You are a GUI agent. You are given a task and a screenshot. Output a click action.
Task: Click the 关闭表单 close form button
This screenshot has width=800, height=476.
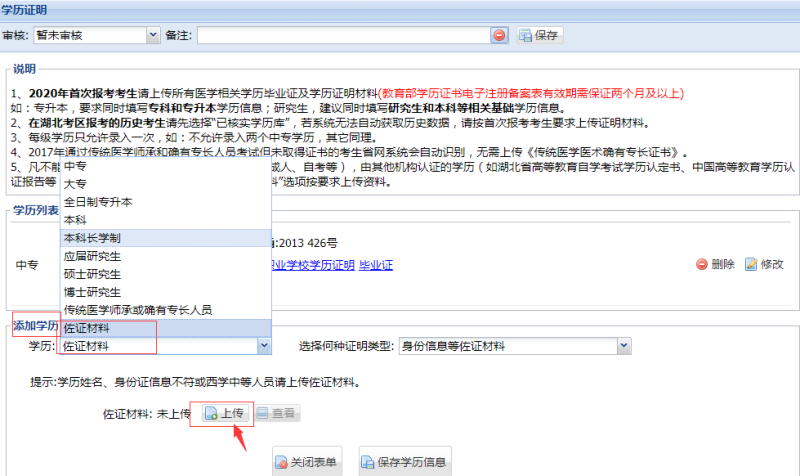(307, 463)
